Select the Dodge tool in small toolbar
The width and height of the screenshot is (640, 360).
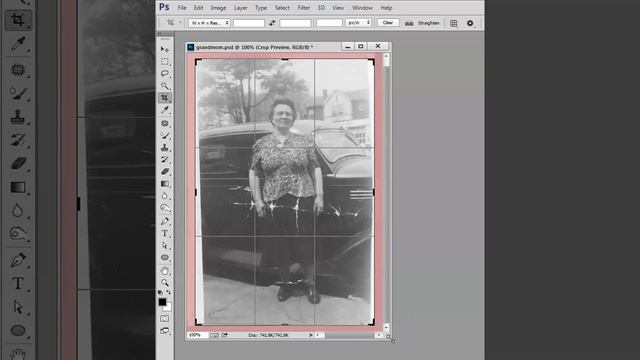point(164,208)
